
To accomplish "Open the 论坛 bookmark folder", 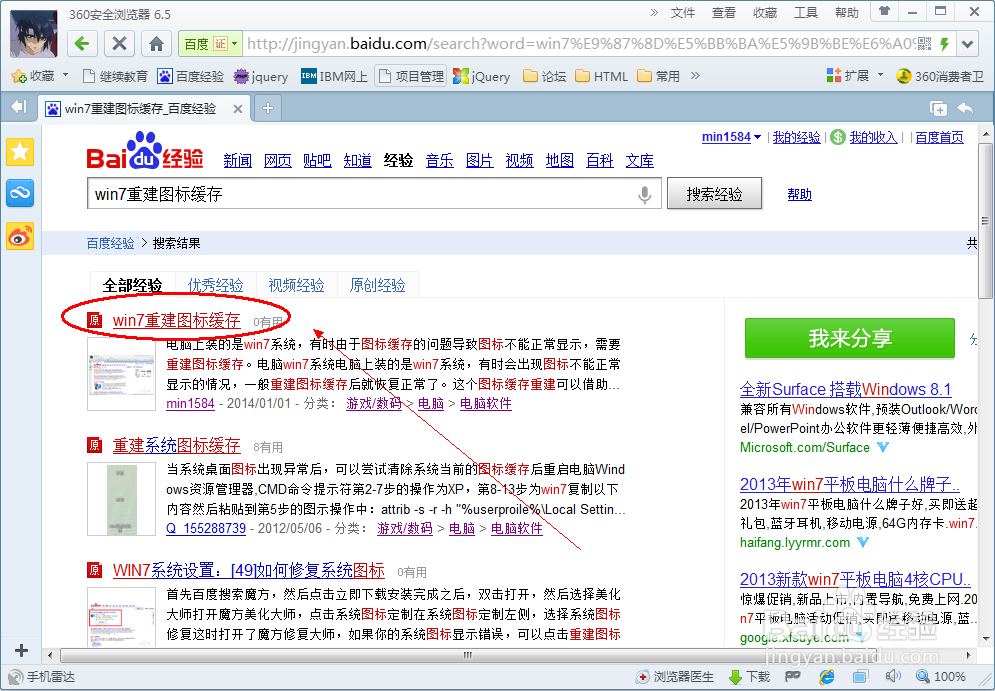I will (544, 77).
